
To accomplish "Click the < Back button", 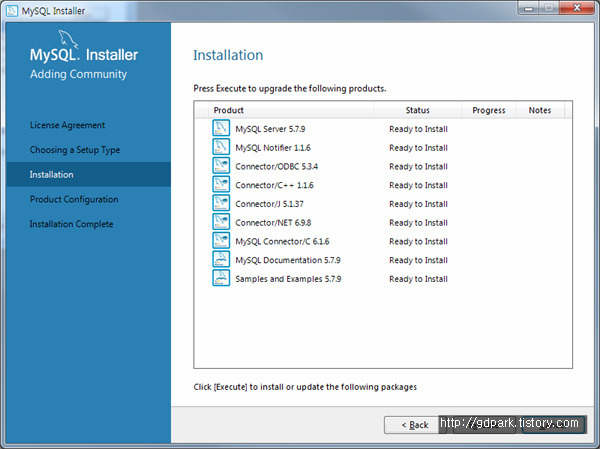I will (x=415, y=425).
